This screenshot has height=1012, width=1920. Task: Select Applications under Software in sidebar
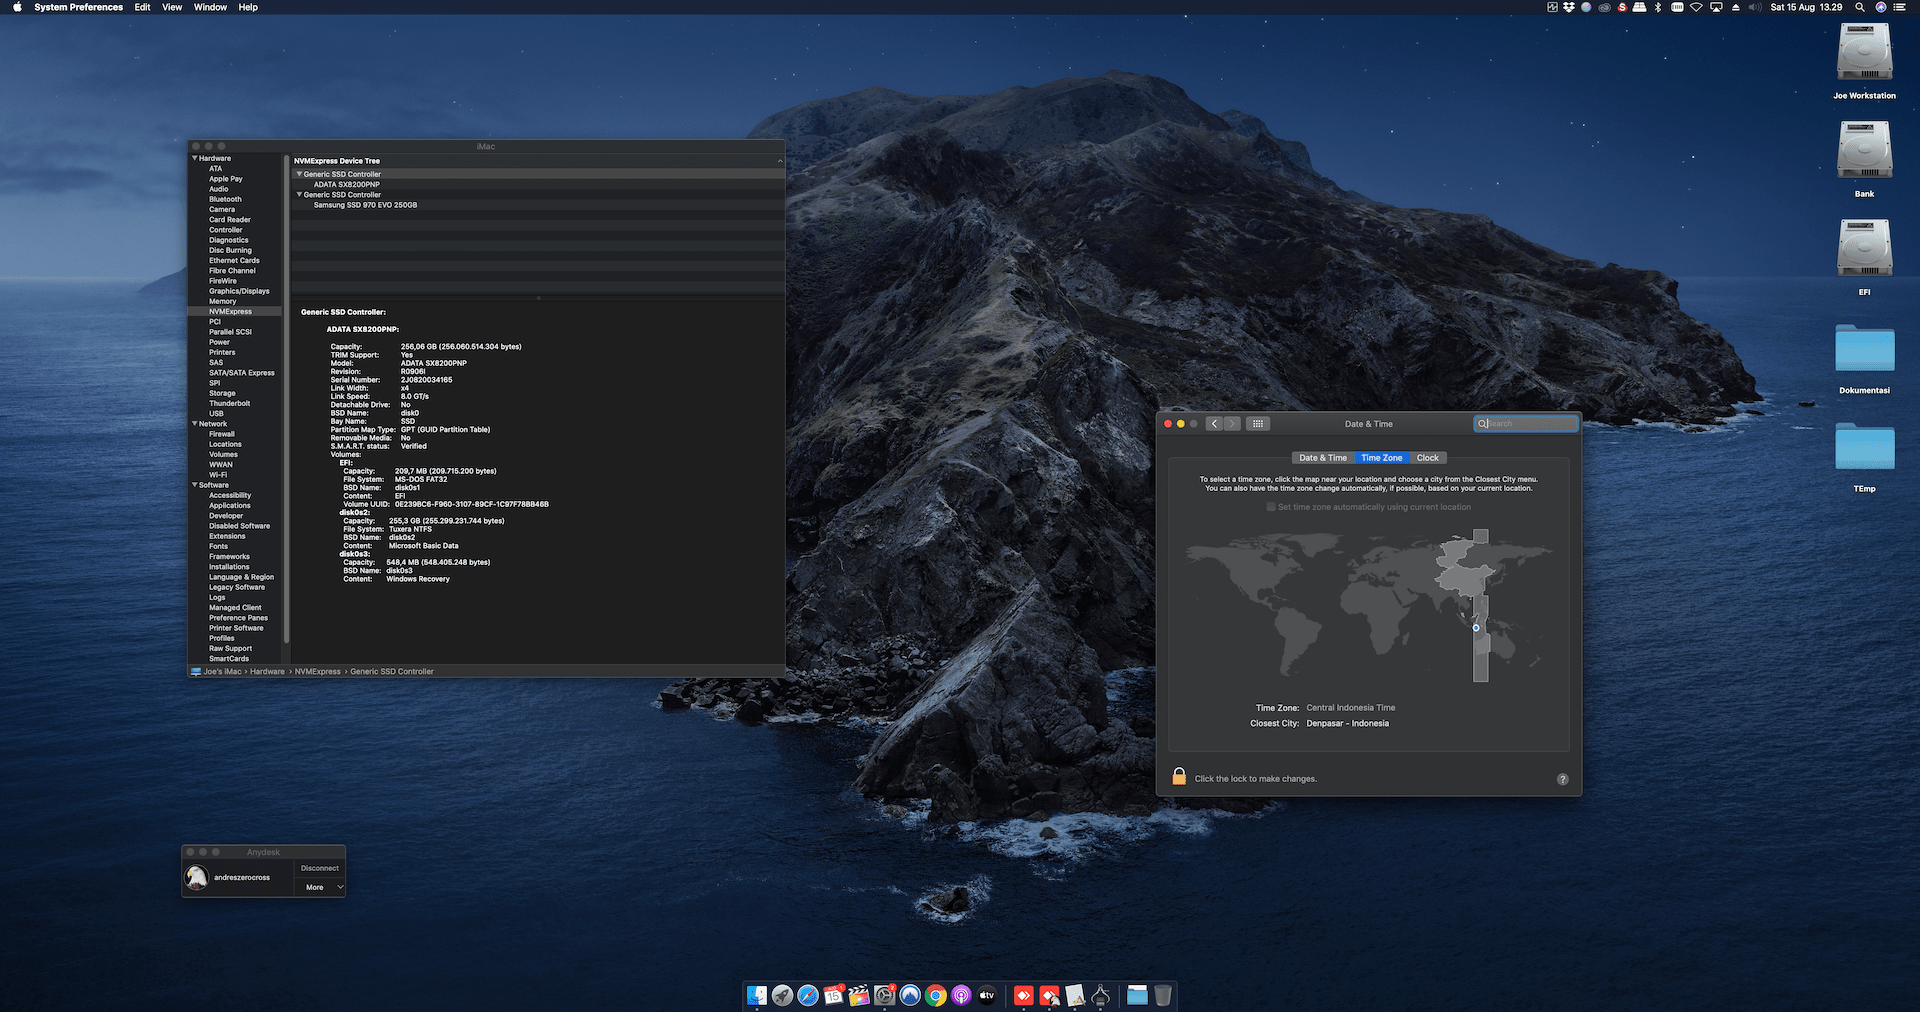[x=230, y=505]
